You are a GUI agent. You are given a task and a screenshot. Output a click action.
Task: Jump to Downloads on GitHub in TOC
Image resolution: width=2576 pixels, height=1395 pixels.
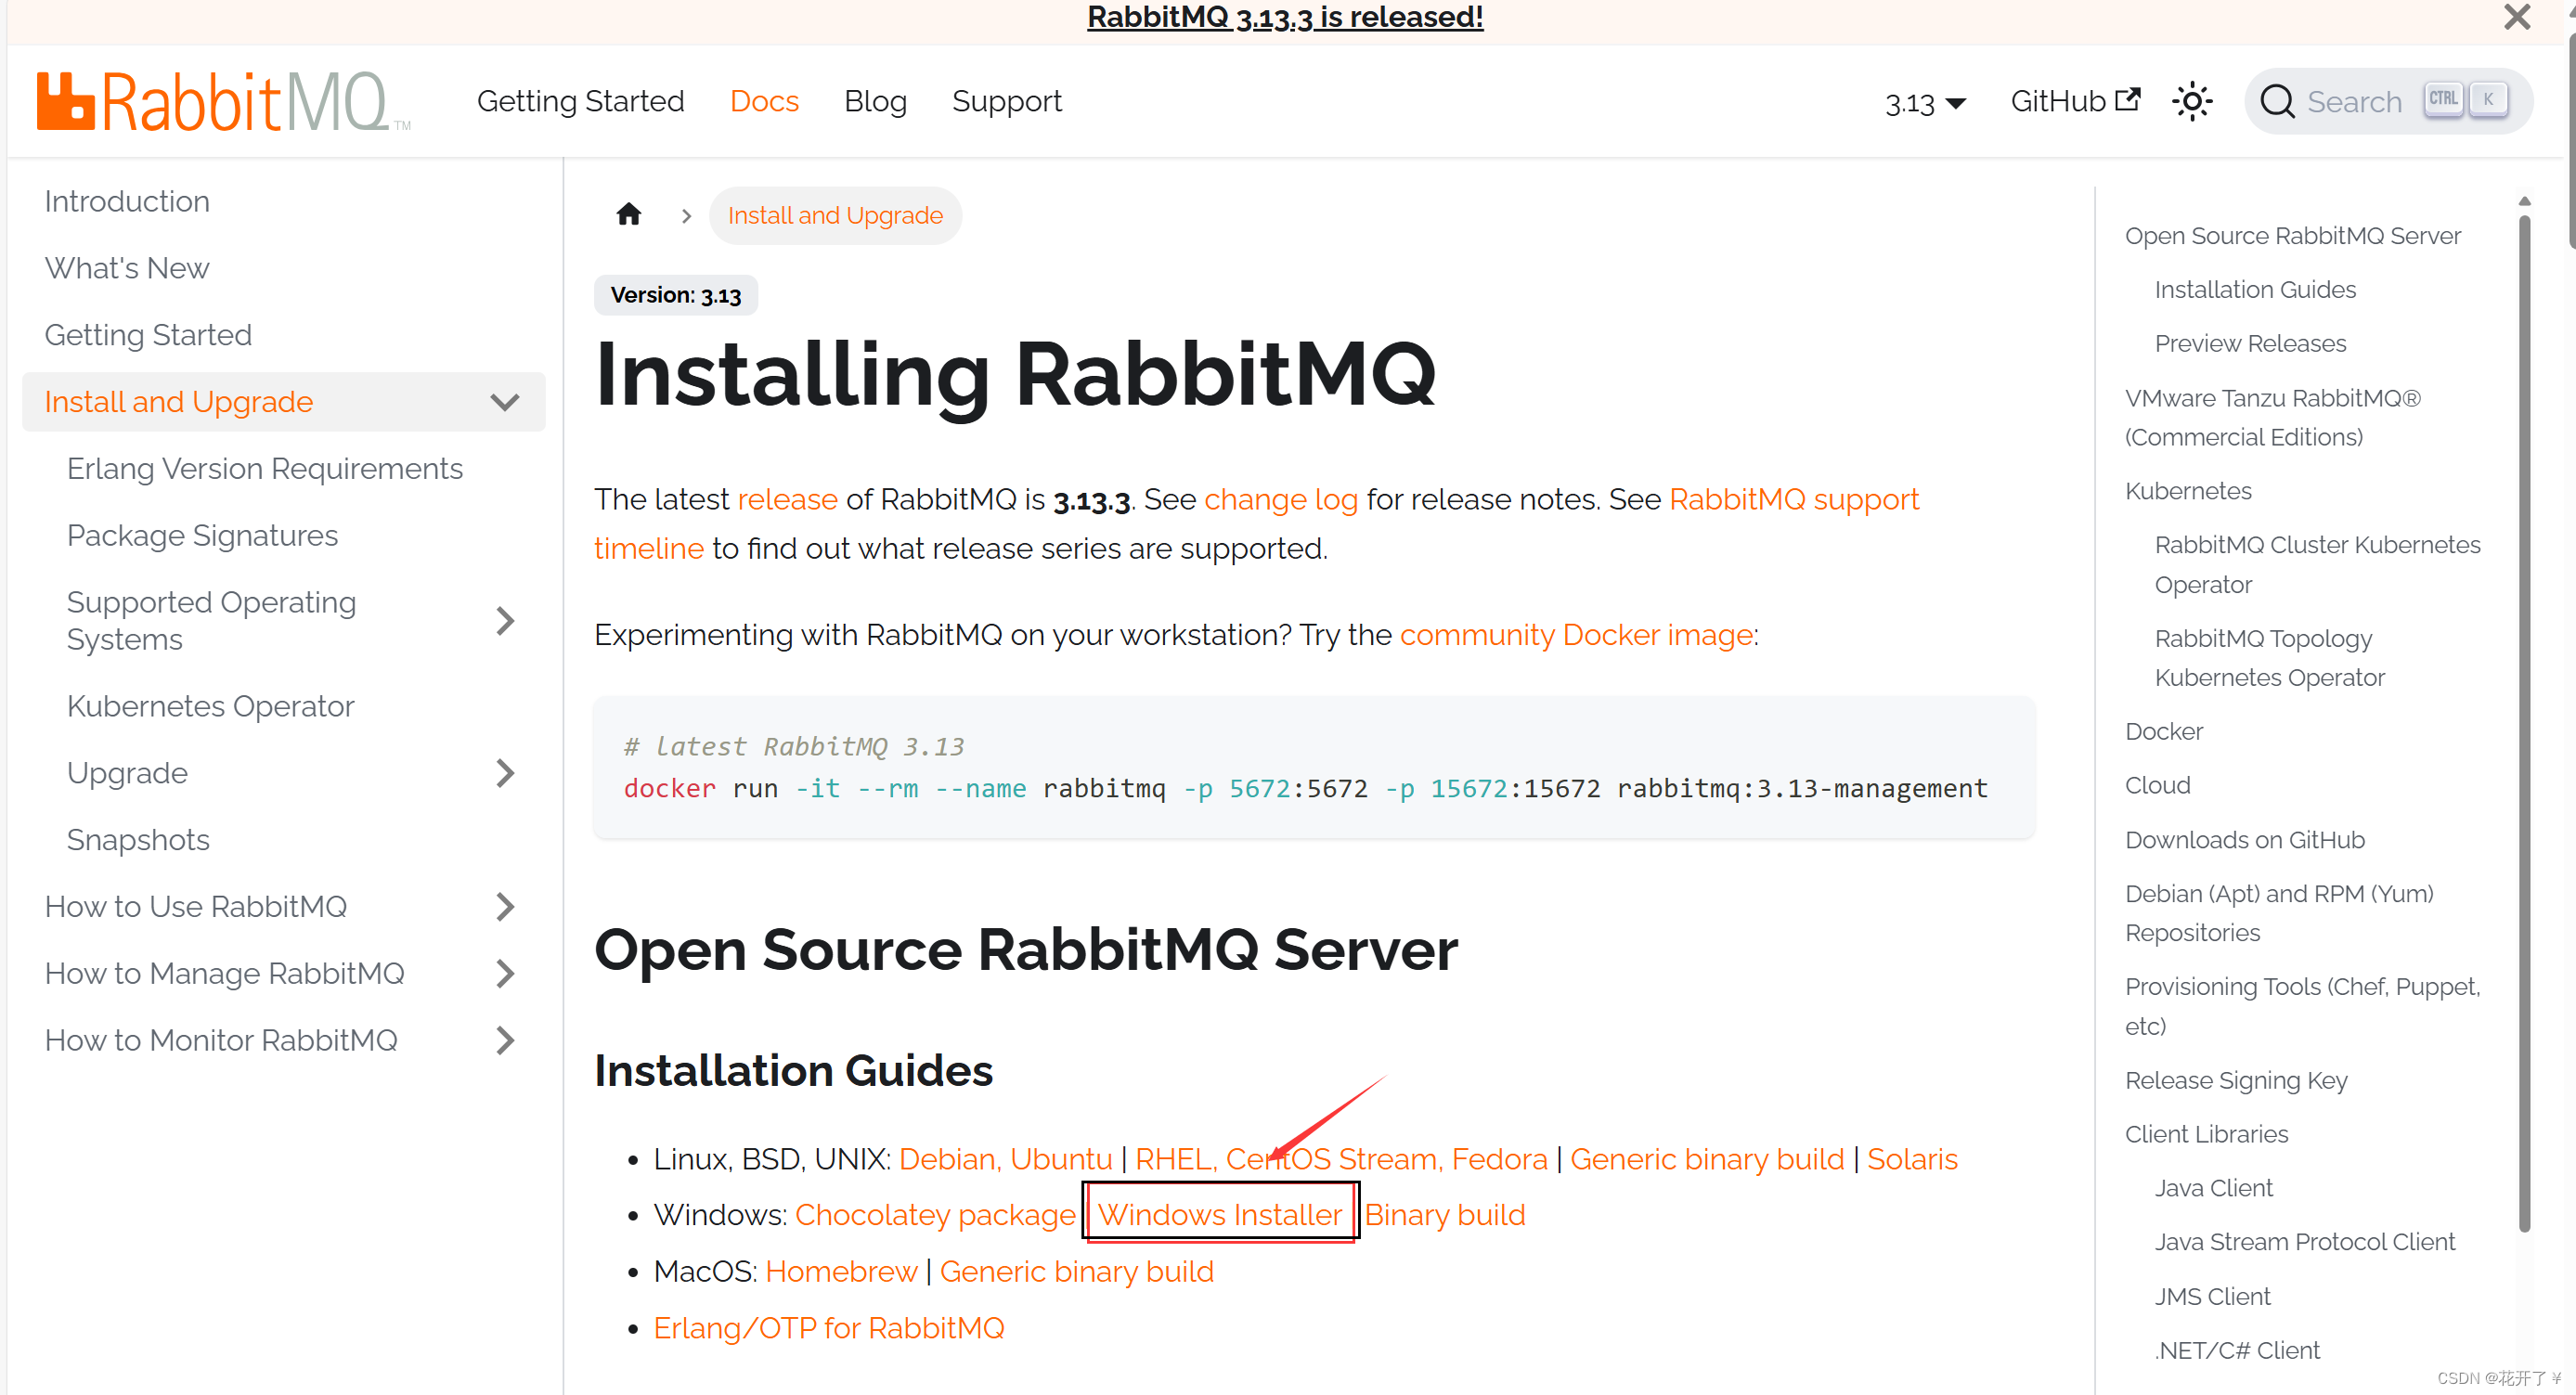(2244, 841)
